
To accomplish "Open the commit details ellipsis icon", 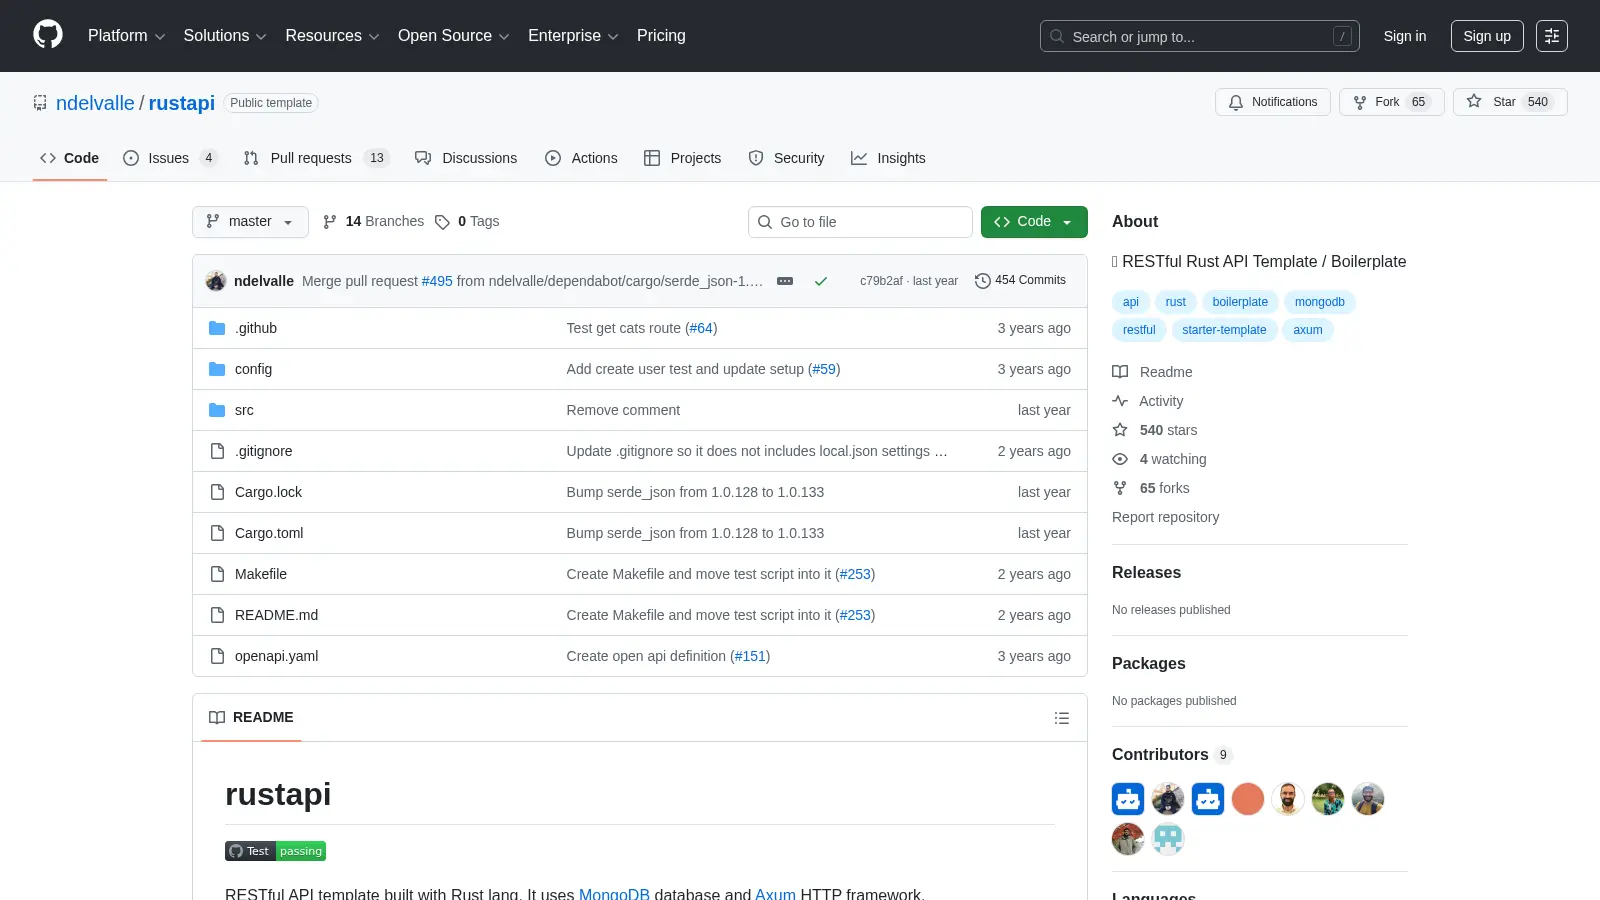I will pos(785,281).
